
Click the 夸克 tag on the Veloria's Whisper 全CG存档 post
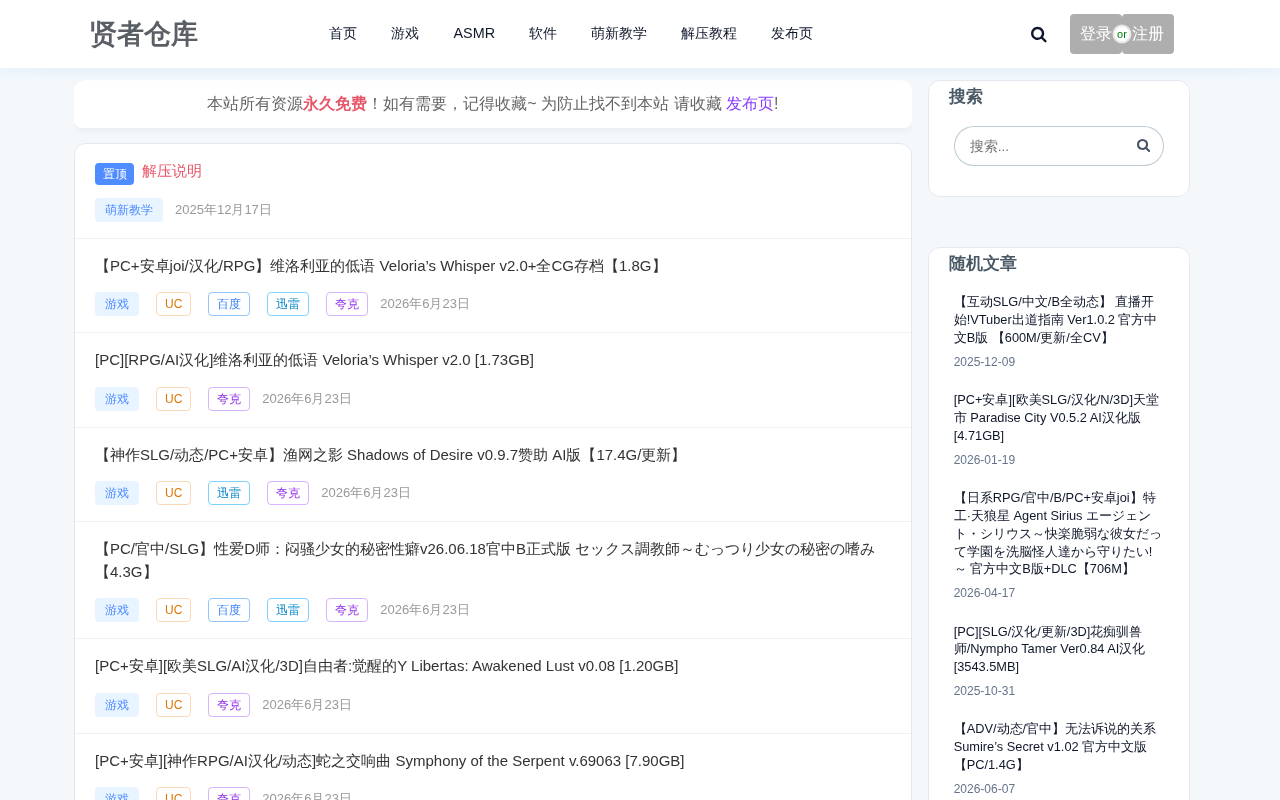click(x=347, y=304)
